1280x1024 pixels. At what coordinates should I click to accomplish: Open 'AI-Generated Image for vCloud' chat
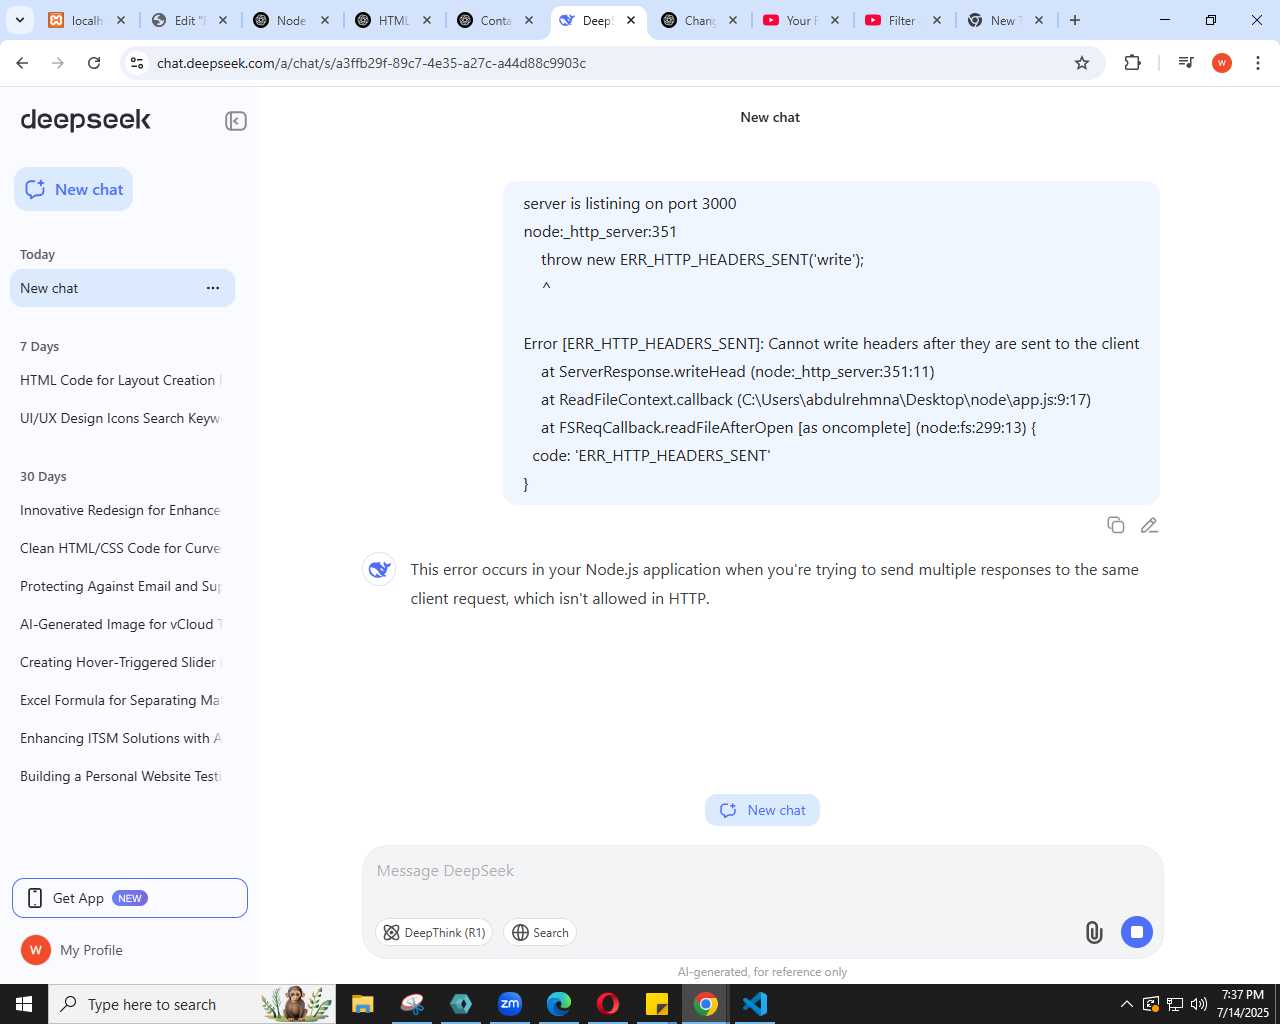121,624
